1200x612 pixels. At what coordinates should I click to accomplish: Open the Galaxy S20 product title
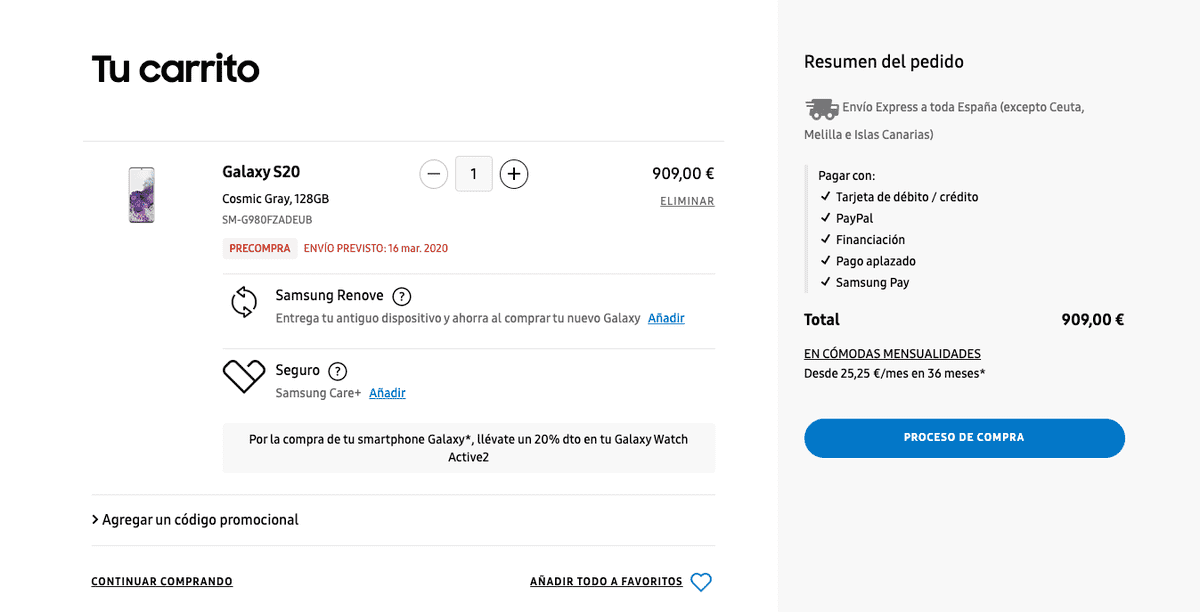(x=261, y=172)
